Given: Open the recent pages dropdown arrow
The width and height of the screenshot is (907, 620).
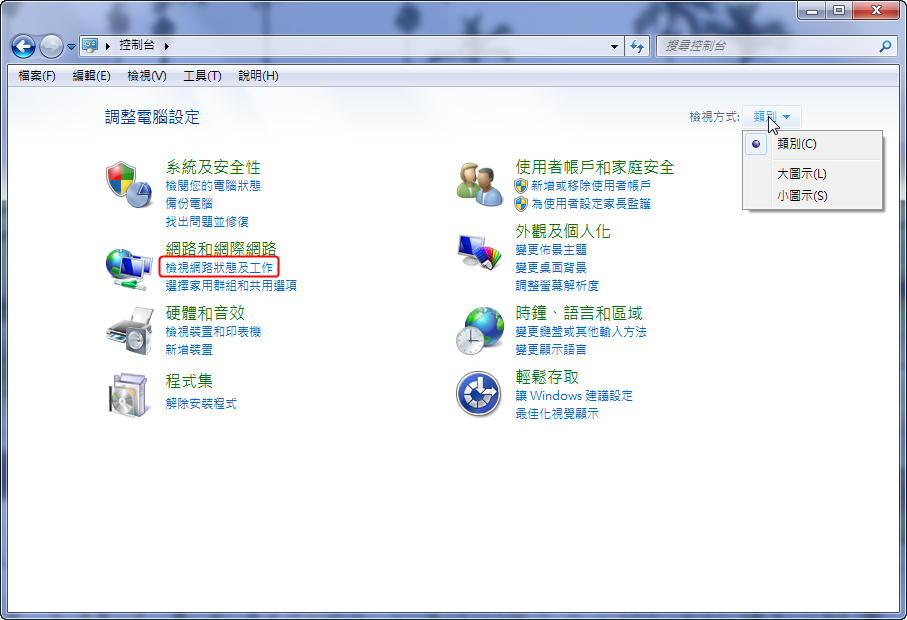Looking at the screenshot, I should [71, 47].
